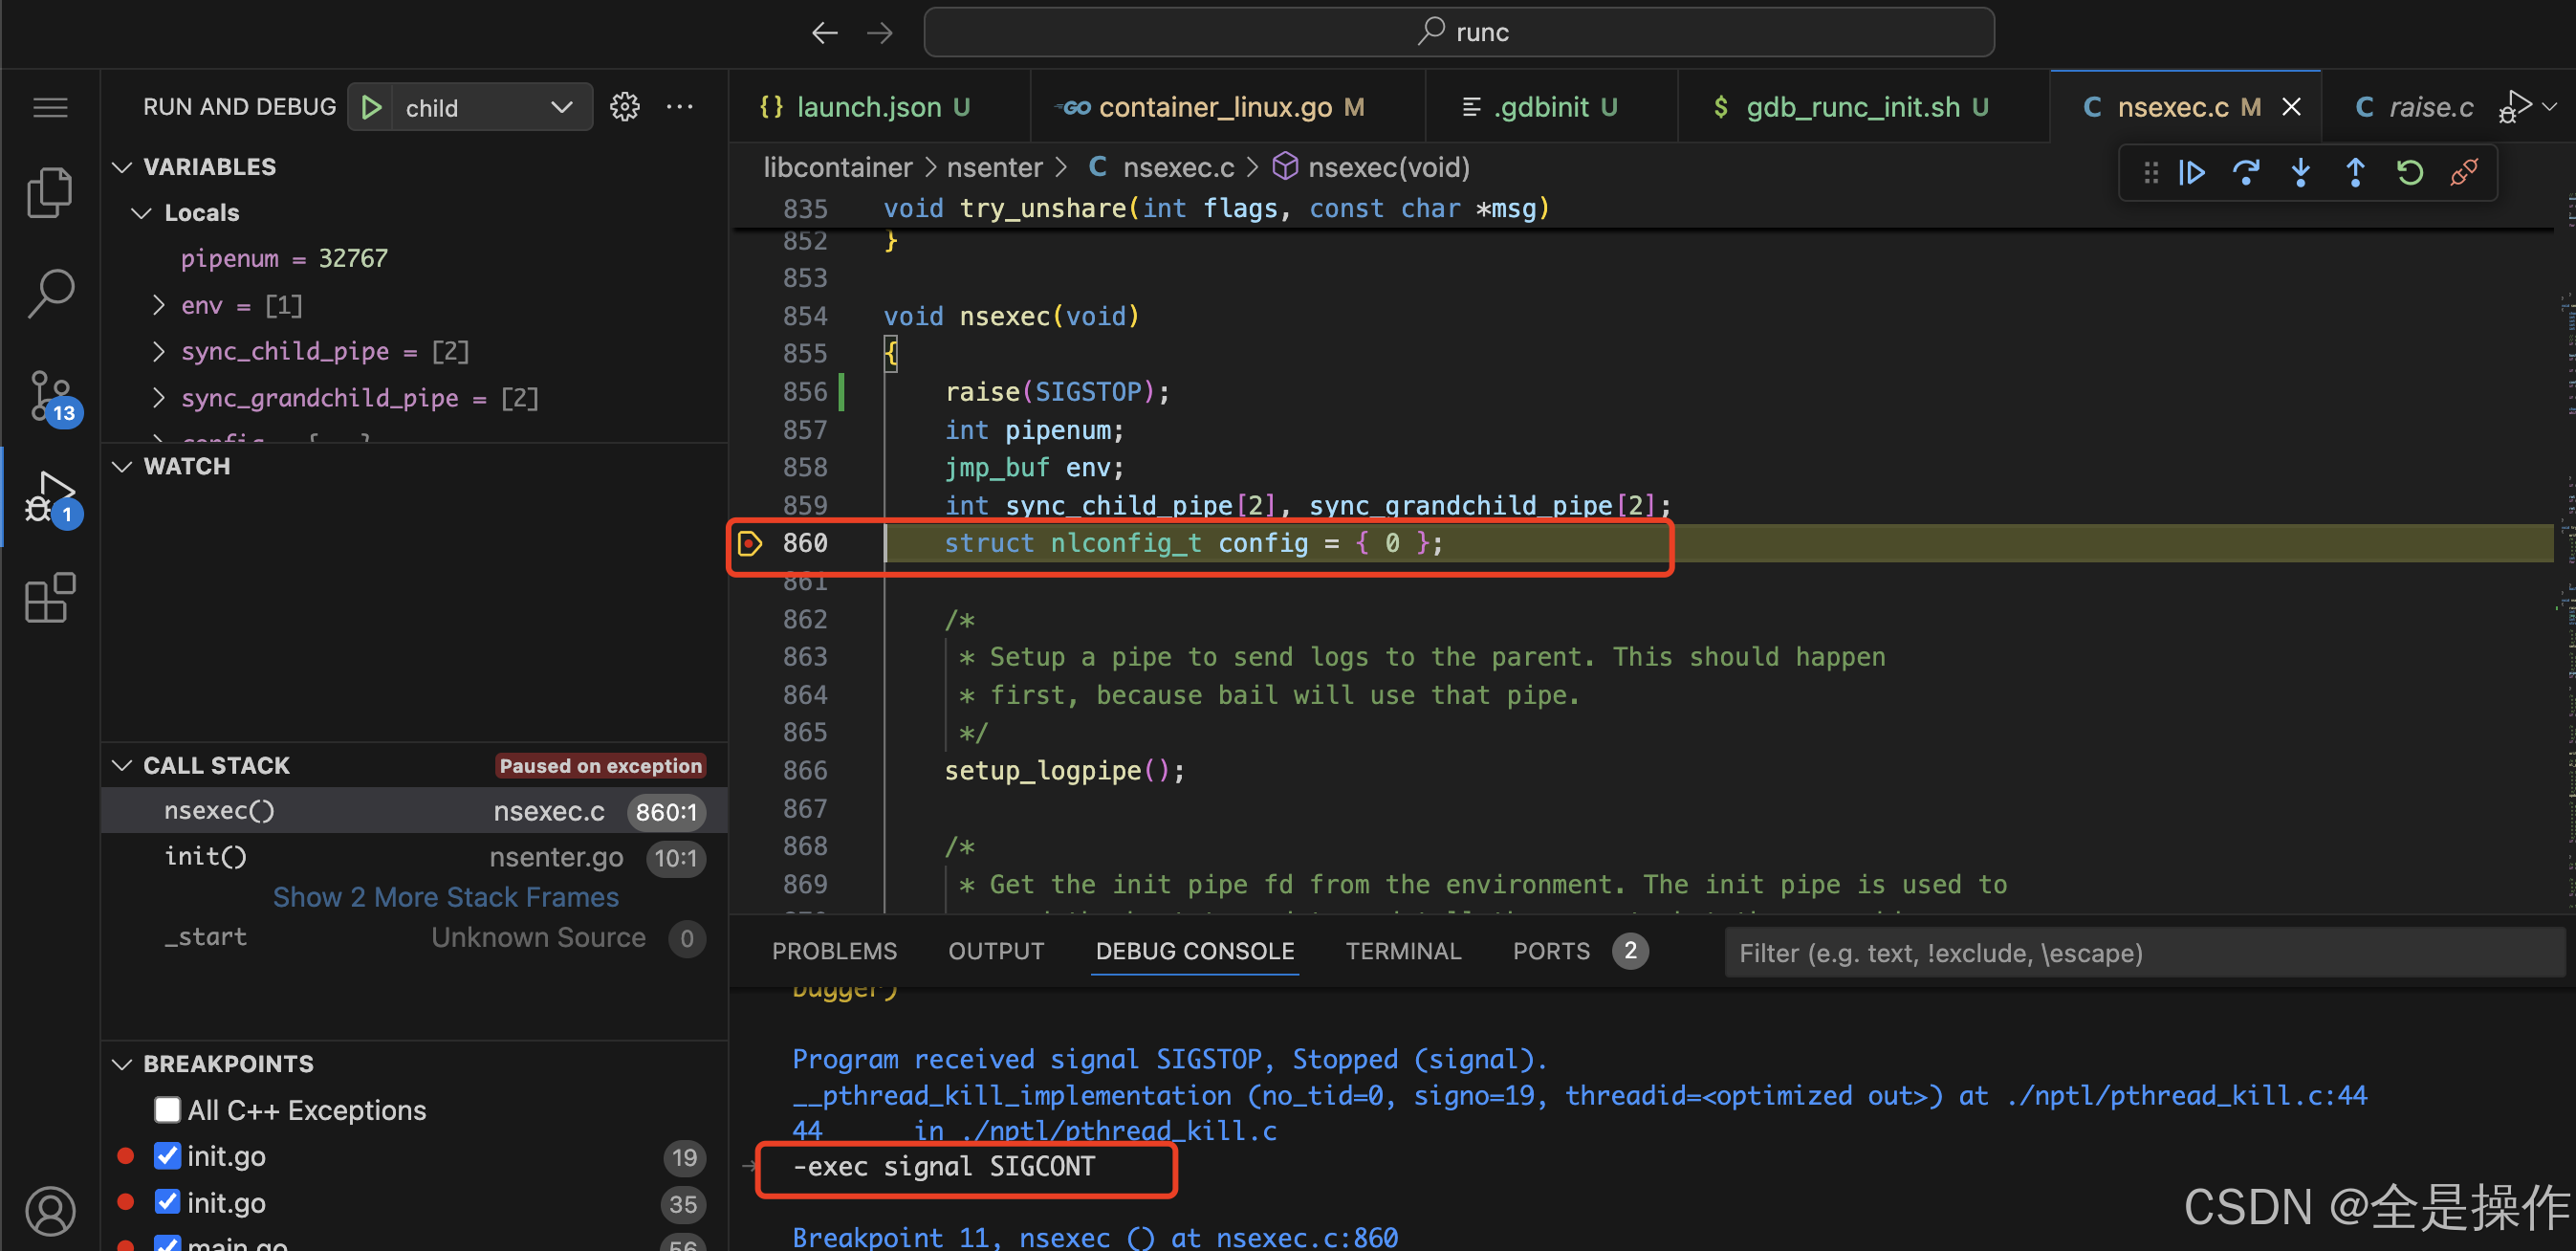Open launch.json via gear icon
The width and height of the screenshot is (2576, 1251).
click(625, 107)
